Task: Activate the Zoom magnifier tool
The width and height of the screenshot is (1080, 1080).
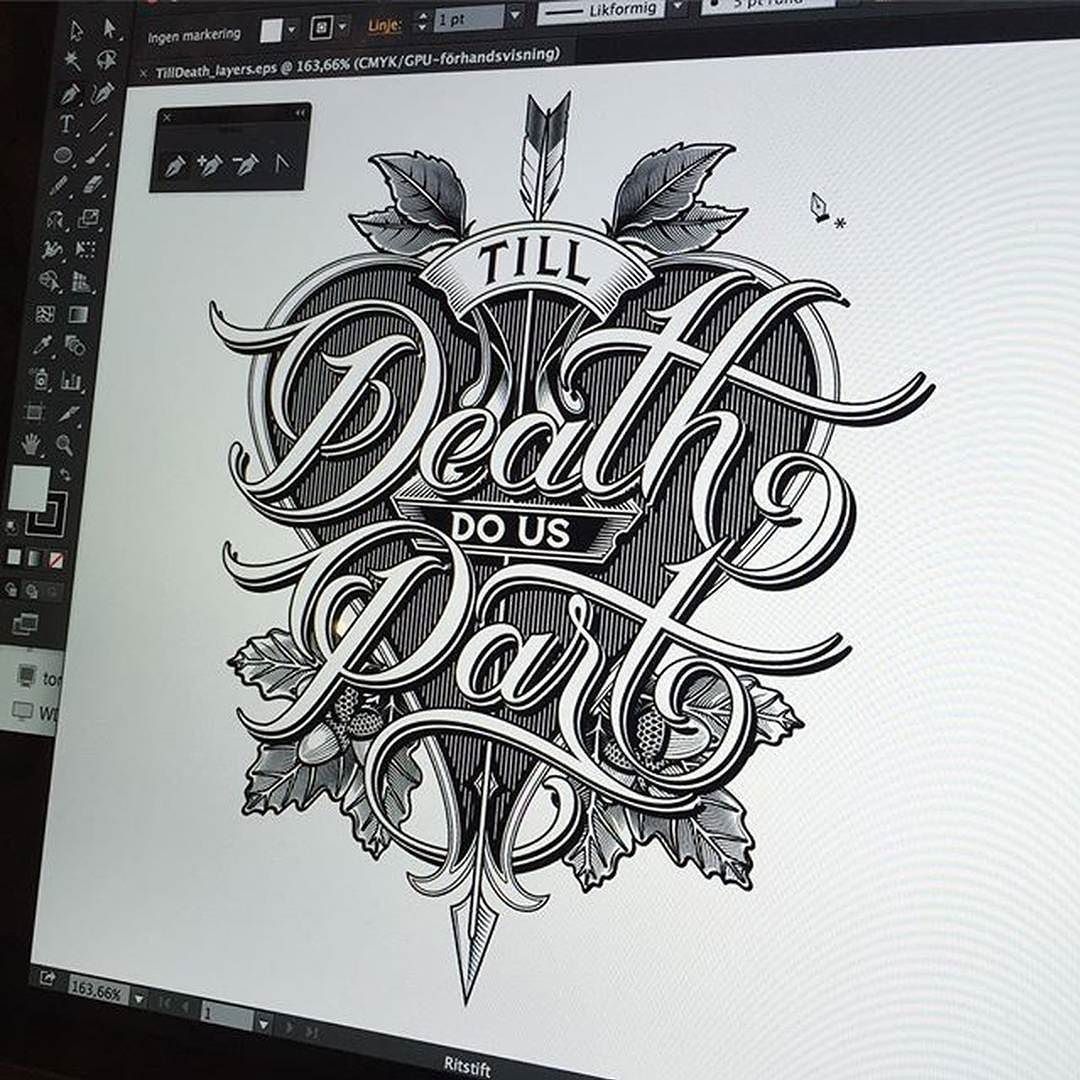Action: click(65, 443)
